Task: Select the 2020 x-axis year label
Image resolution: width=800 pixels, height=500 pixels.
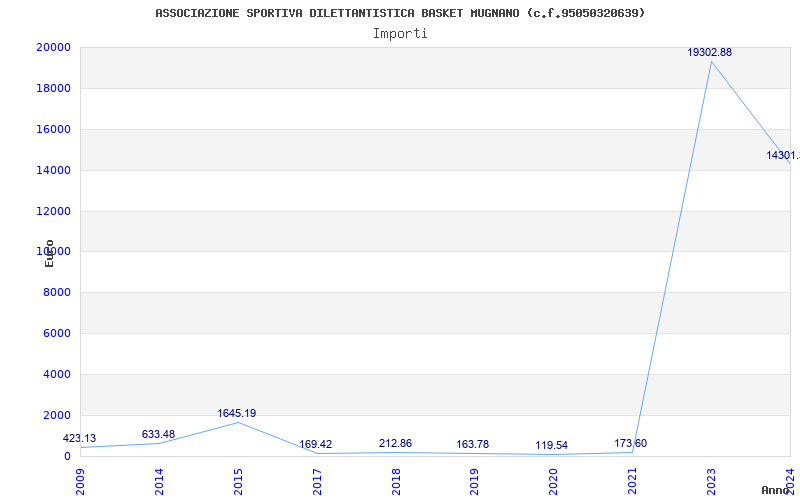Action: coord(554,482)
